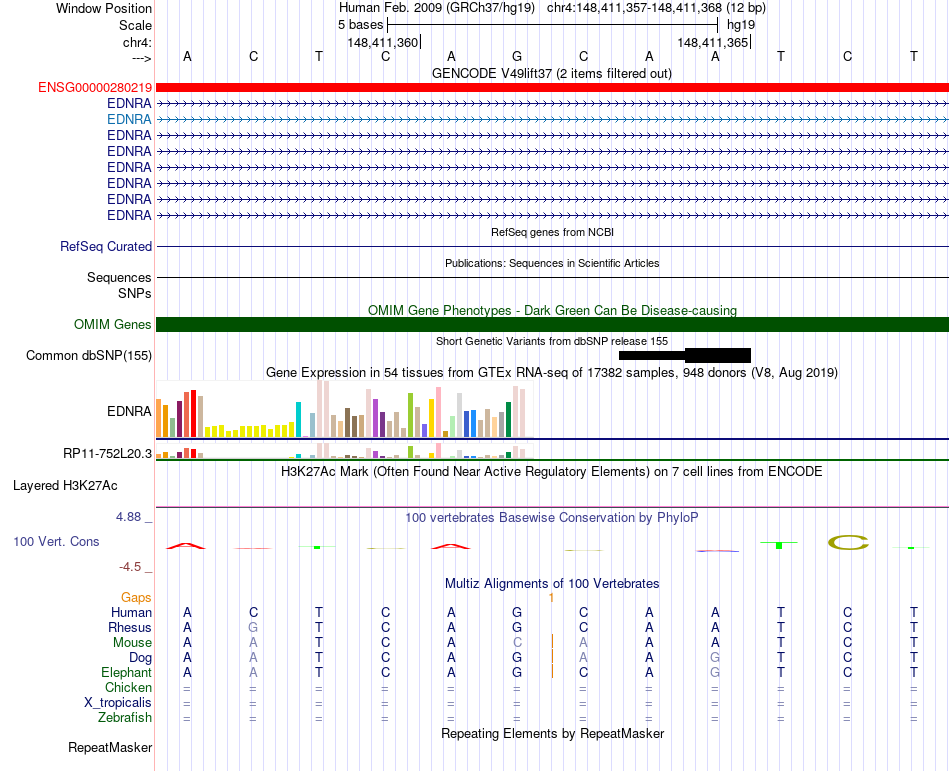This screenshot has height=771, width=950.
Task: Click the Scale label
Action: click(x=135, y=25)
